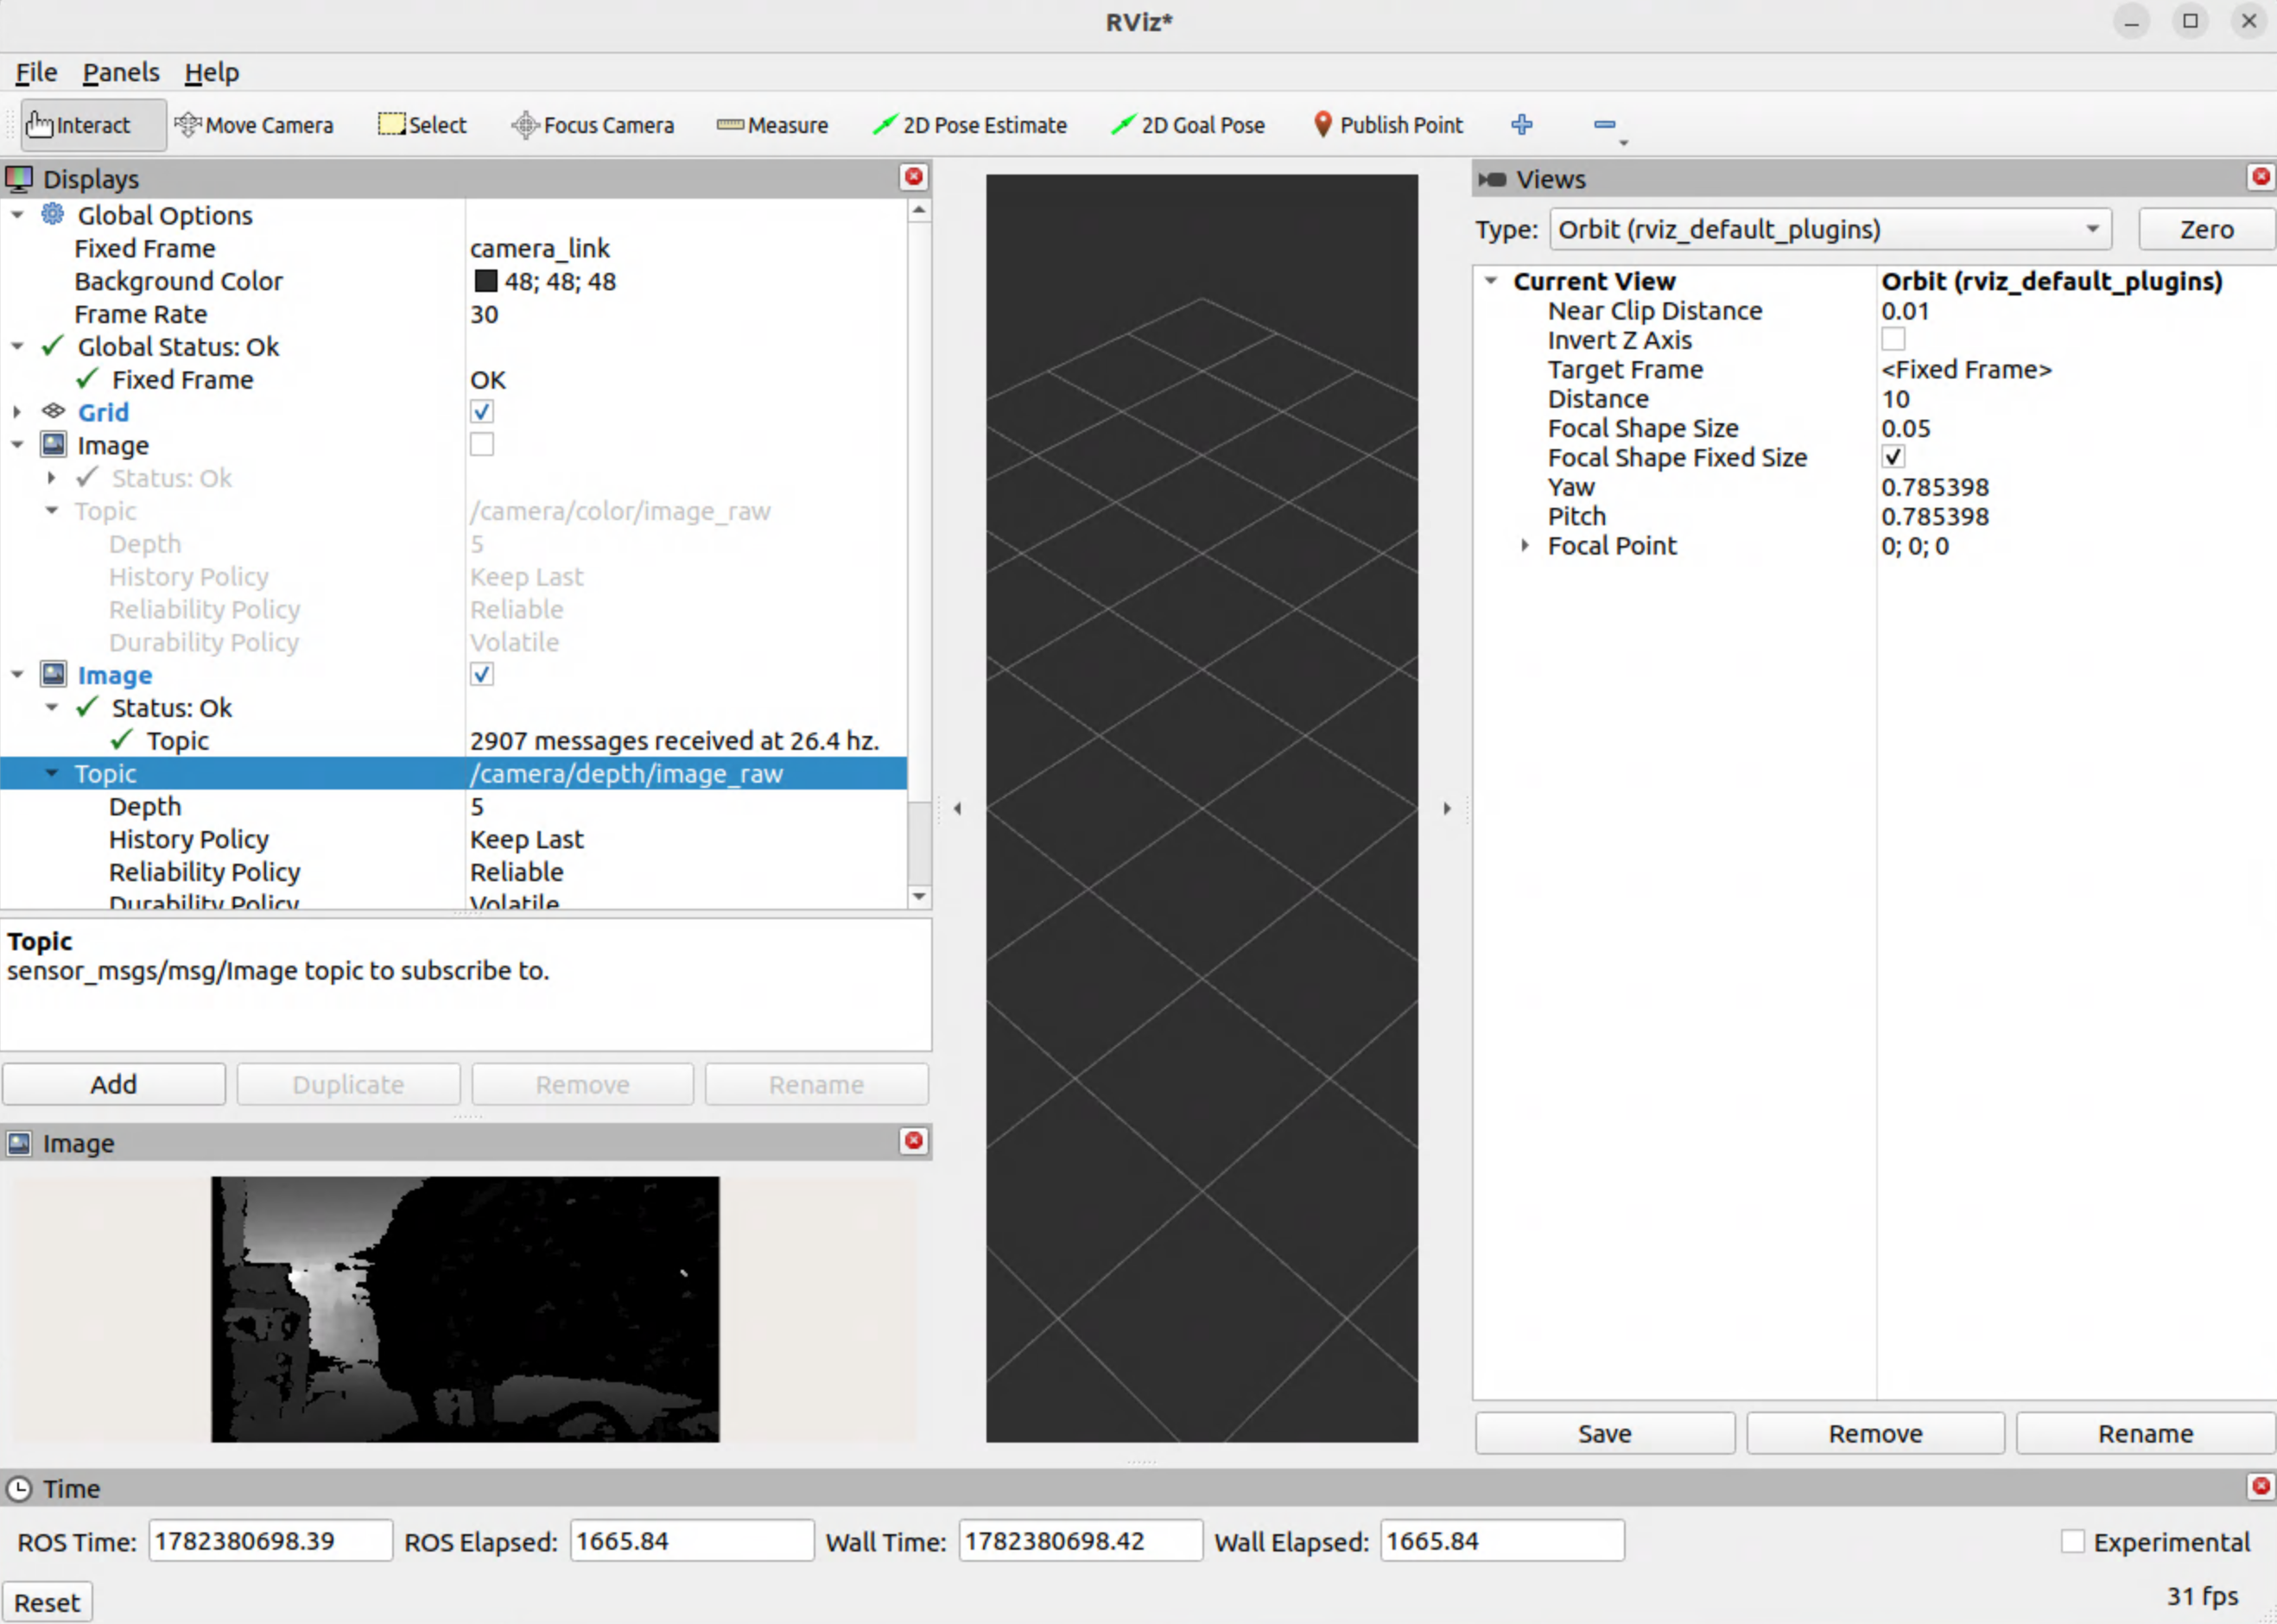The image size is (2277, 1624).
Task: Collapse the Current View tree
Action: (1491, 281)
